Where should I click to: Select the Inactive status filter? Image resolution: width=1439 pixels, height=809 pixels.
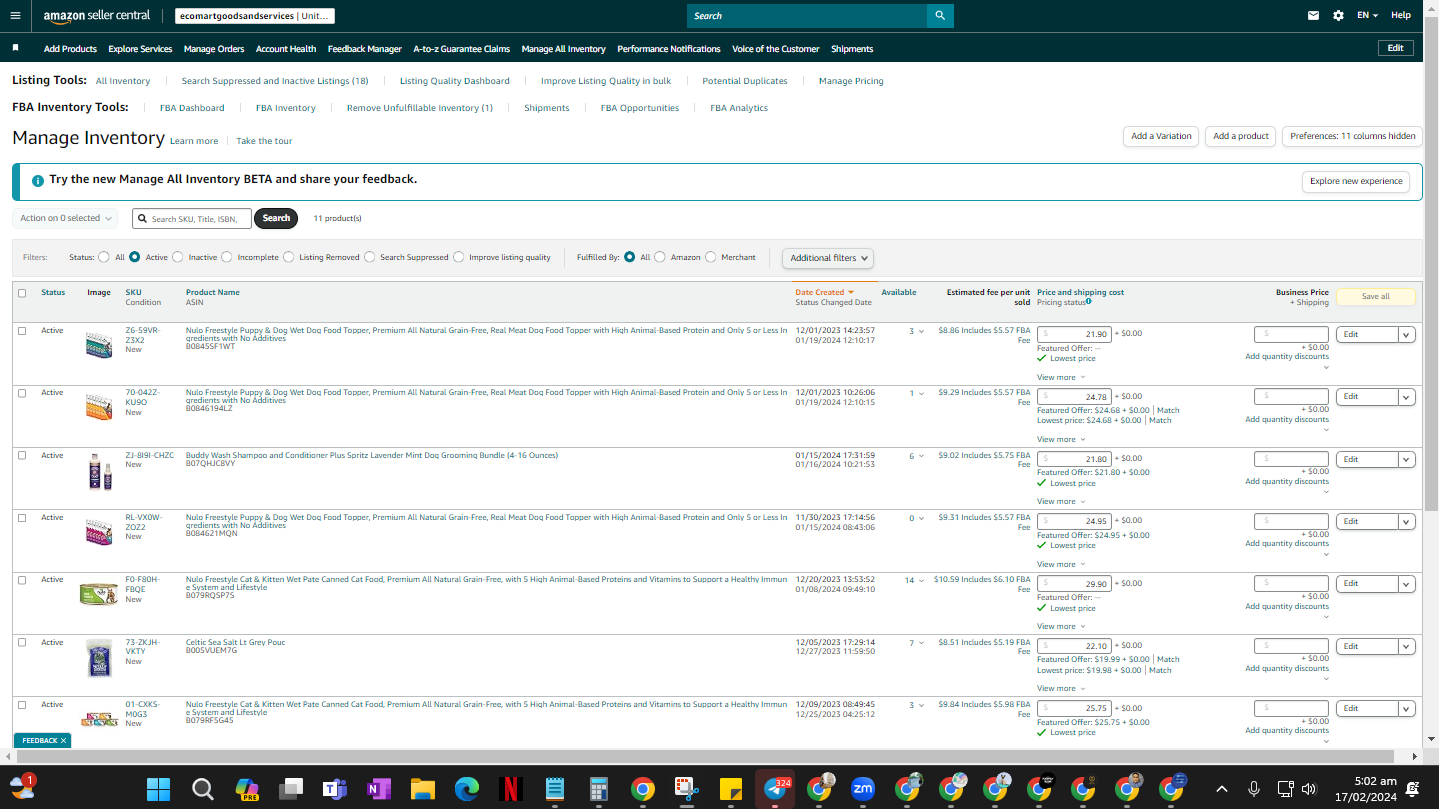click(178, 257)
